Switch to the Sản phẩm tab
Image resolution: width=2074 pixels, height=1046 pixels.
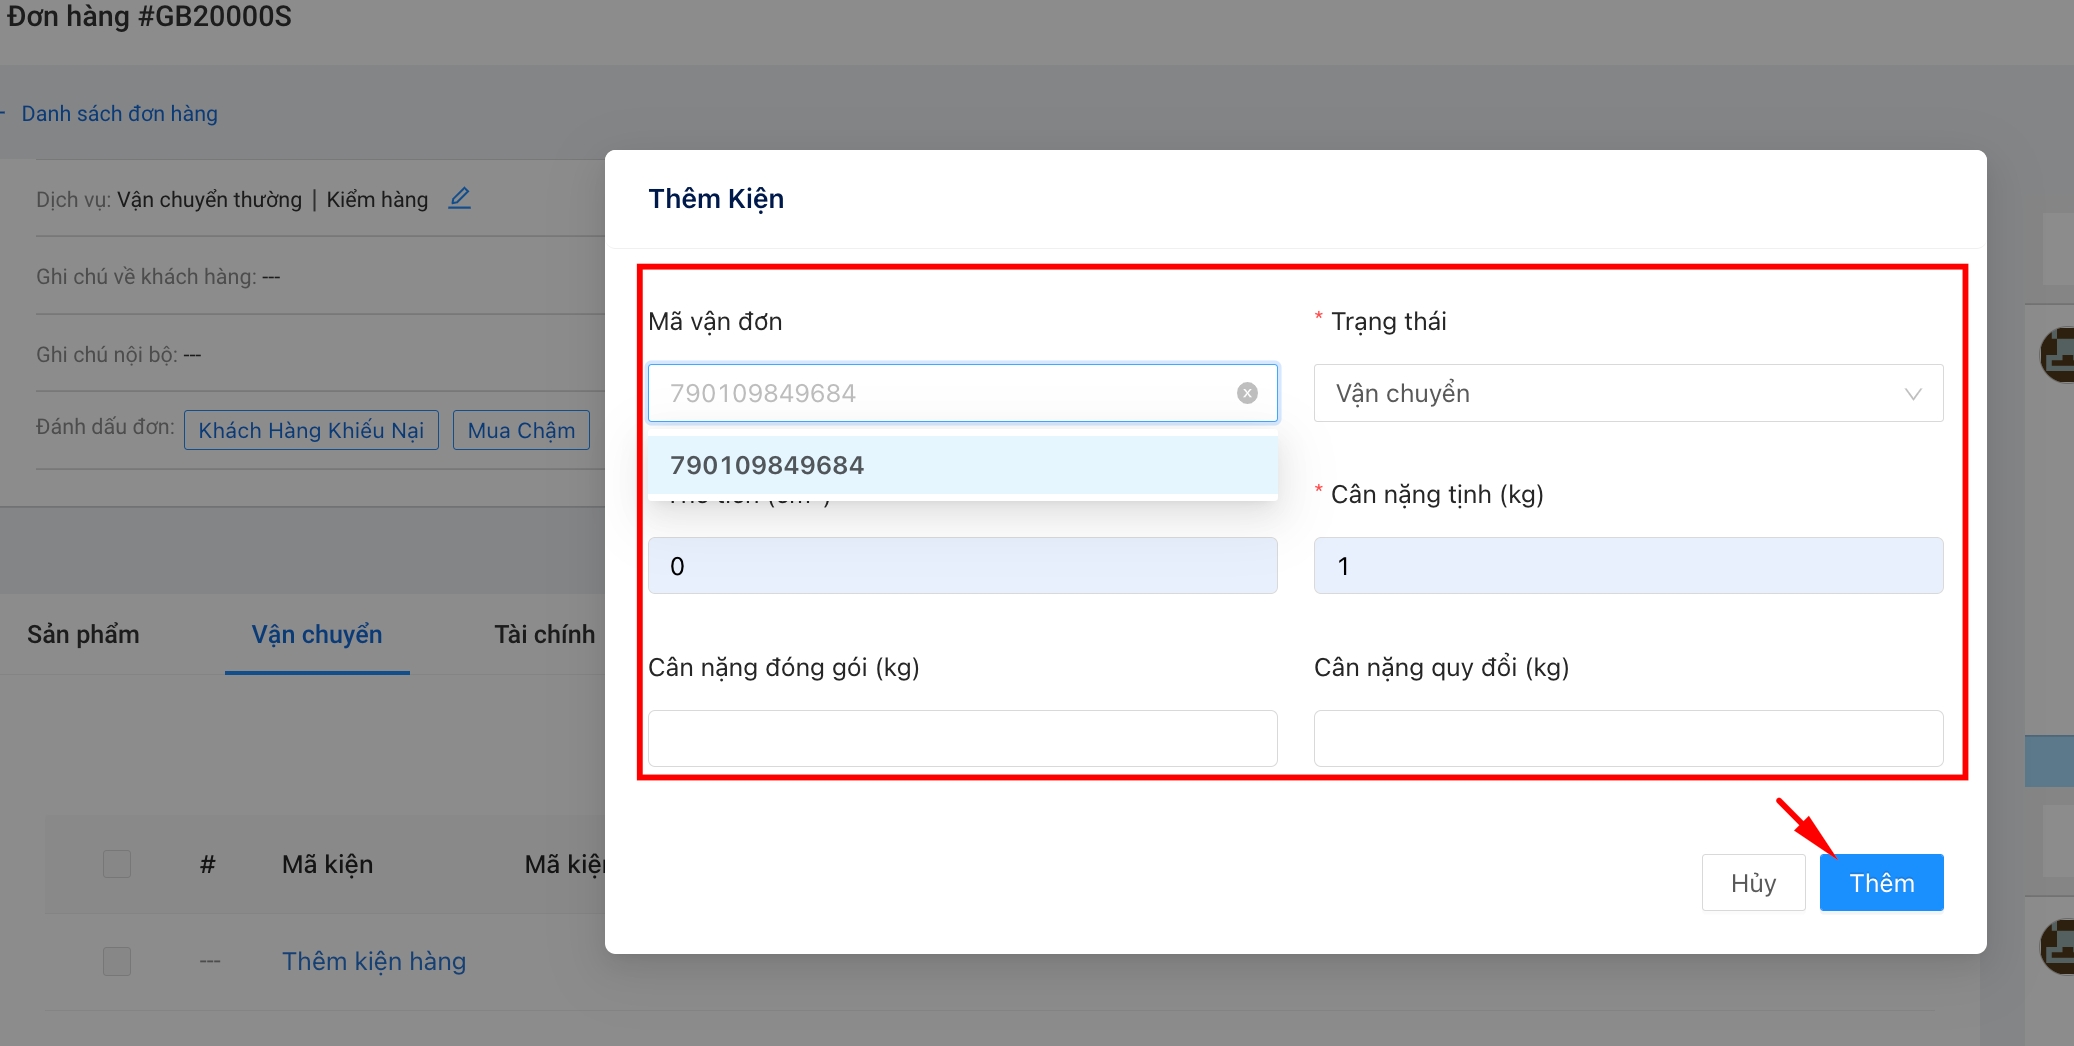click(83, 635)
